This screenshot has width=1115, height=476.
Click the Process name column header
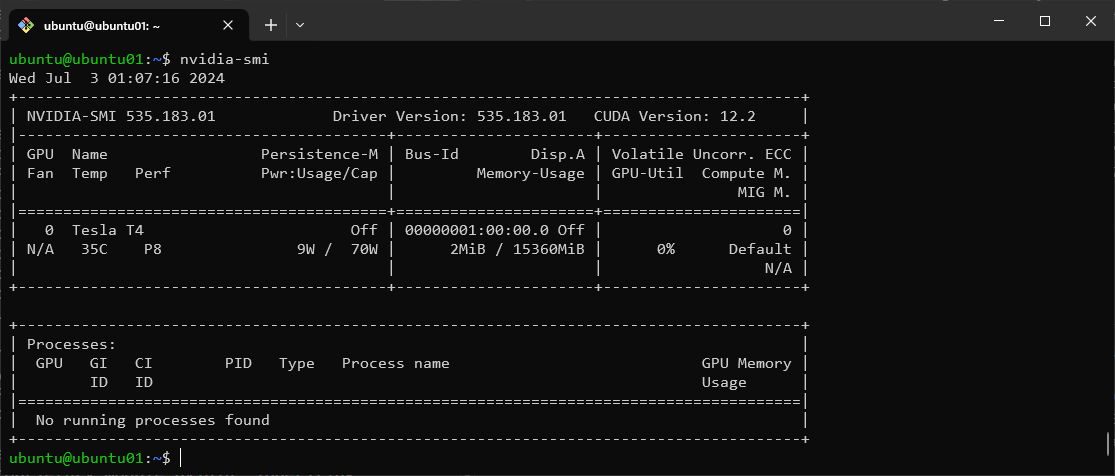point(395,363)
